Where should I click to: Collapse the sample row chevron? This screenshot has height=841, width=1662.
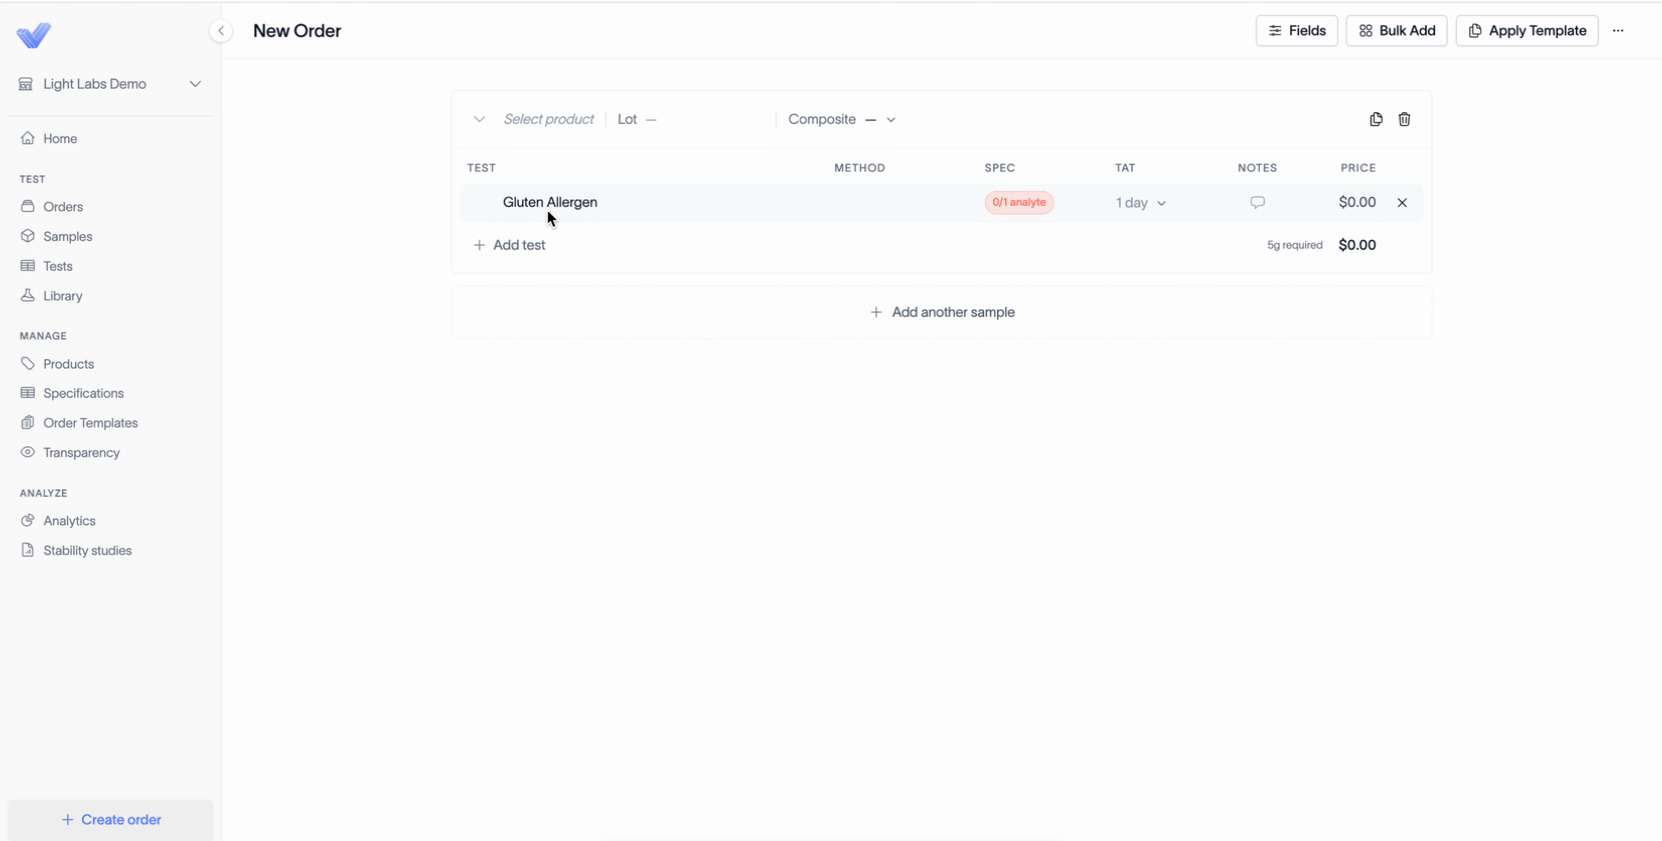479,119
